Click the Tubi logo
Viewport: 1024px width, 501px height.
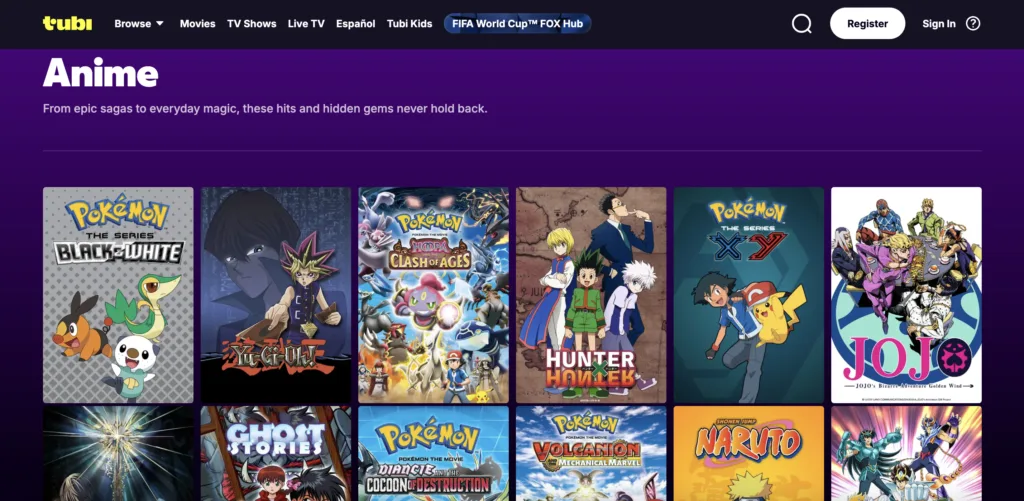click(67, 24)
